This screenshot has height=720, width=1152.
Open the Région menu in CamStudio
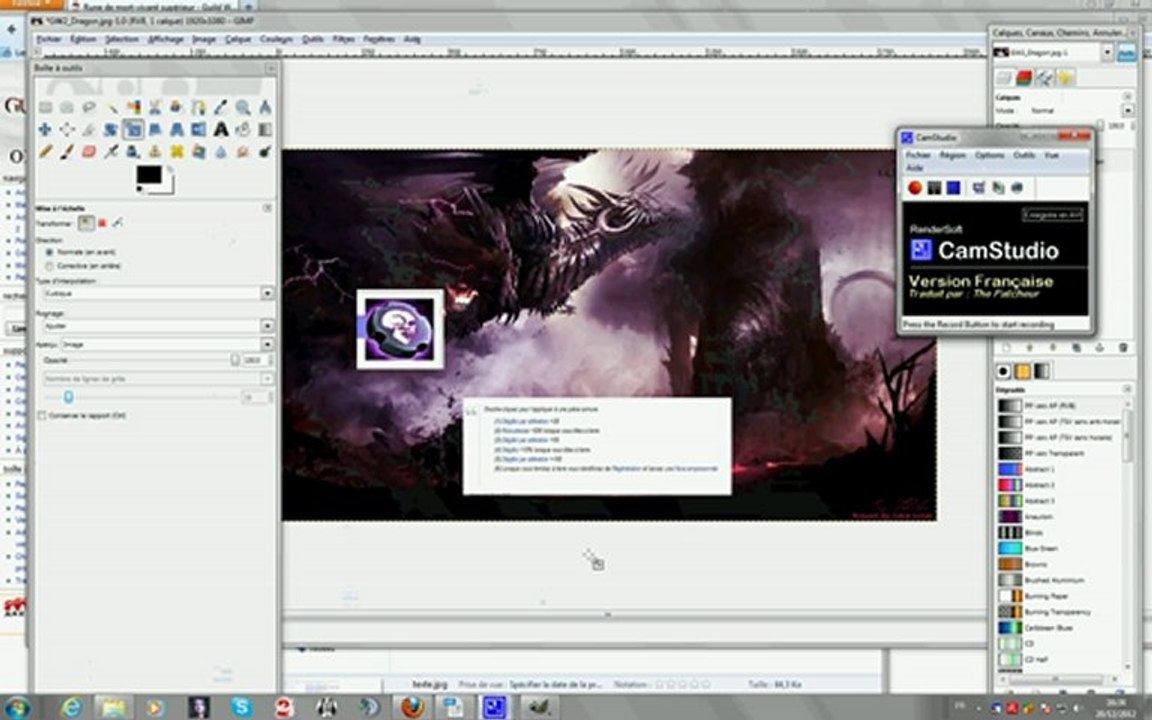[x=952, y=155]
